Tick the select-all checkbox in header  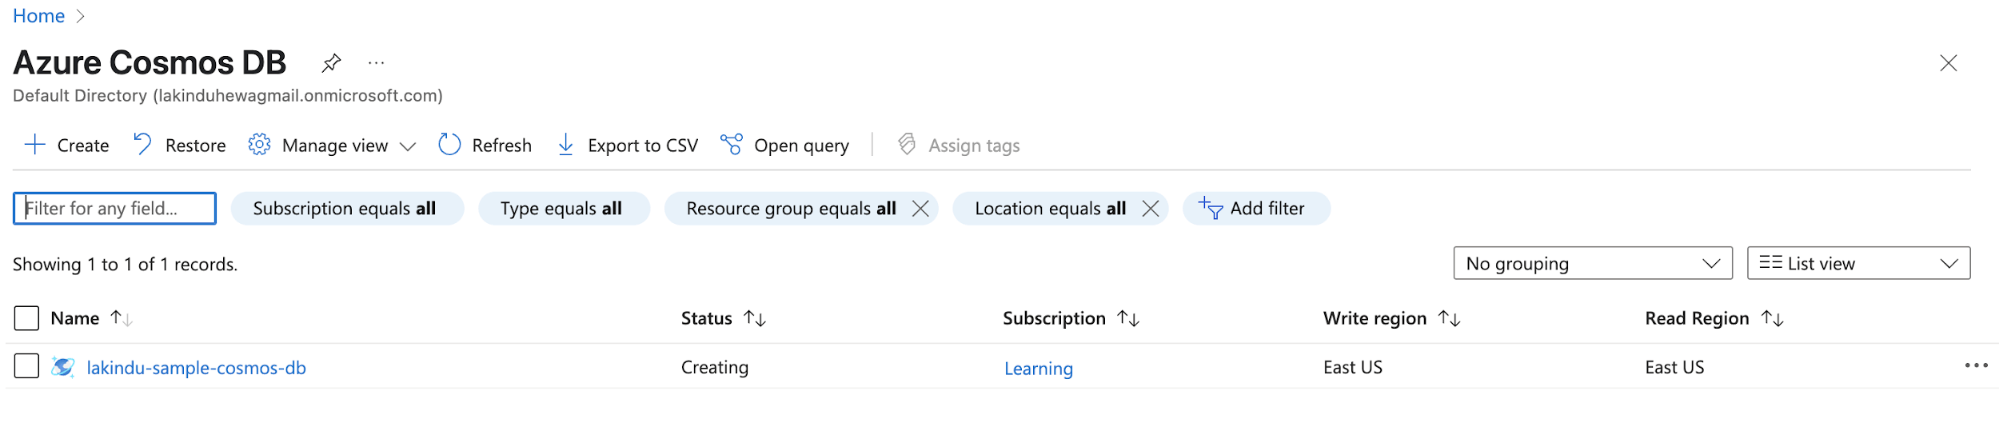[27, 318]
